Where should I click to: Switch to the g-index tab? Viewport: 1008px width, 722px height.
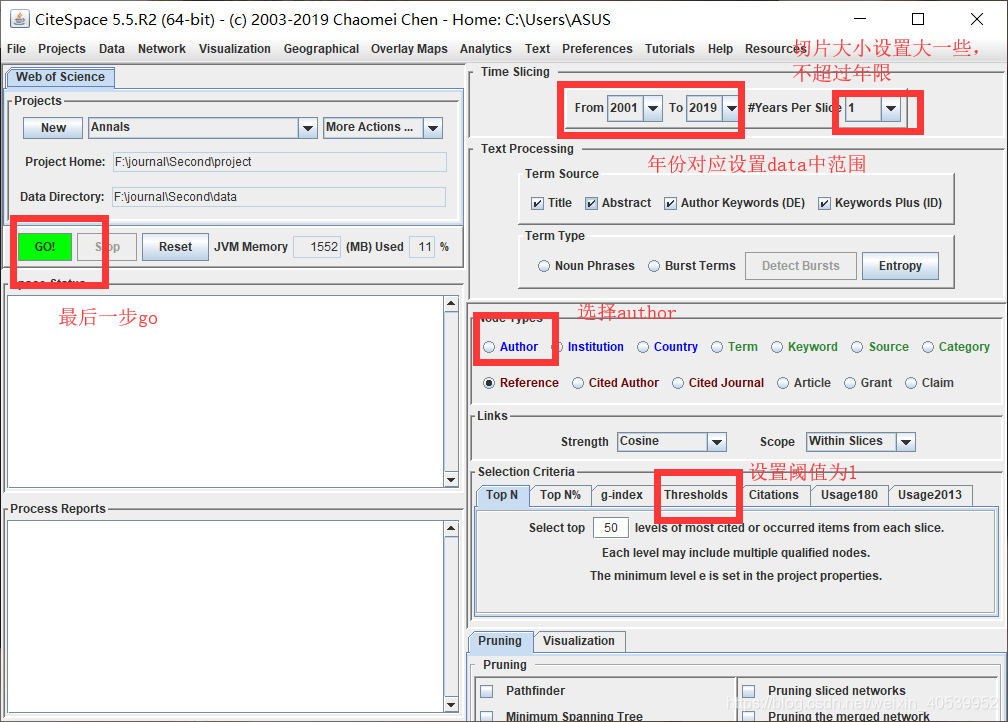tap(622, 495)
